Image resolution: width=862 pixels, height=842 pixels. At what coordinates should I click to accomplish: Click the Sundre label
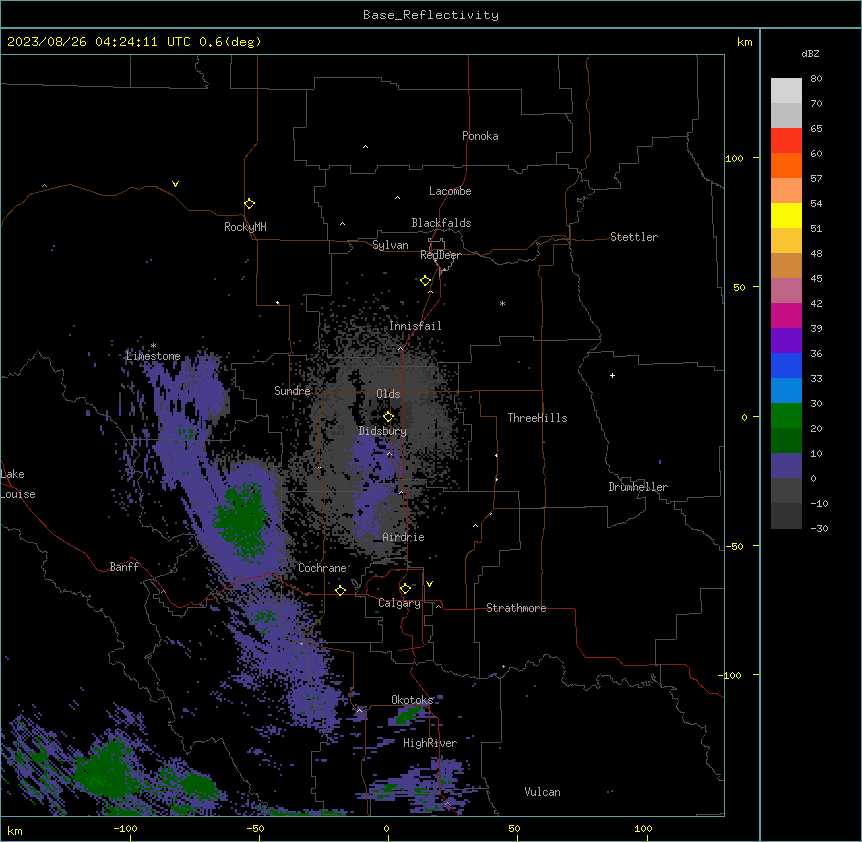(292, 391)
